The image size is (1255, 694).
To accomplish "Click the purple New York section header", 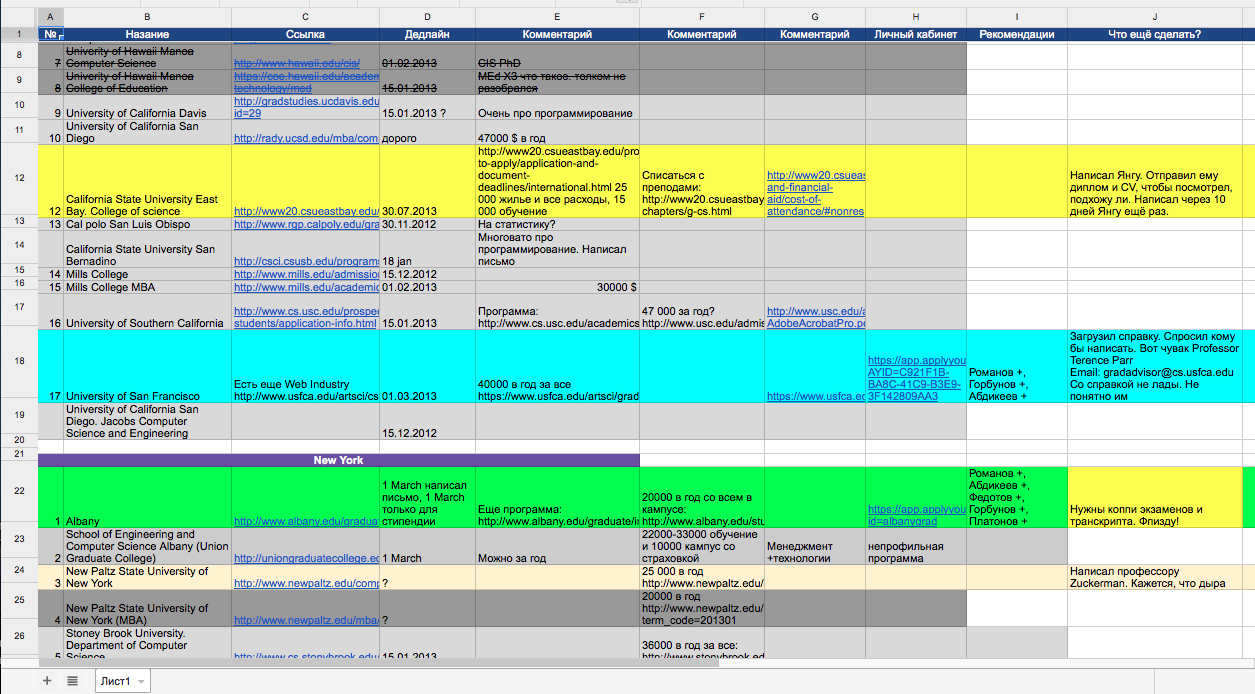I will pos(338,460).
